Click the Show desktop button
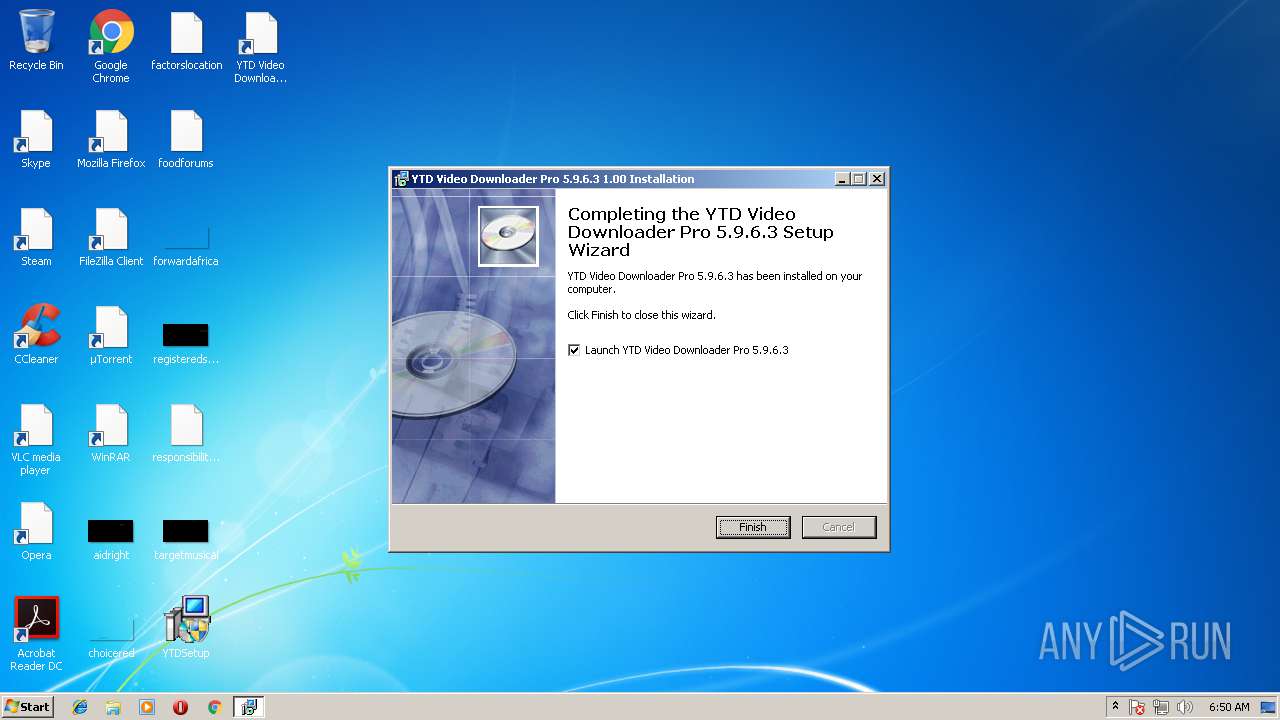The height and width of the screenshot is (720, 1280). pyautogui.click(x=1270, y=707)
